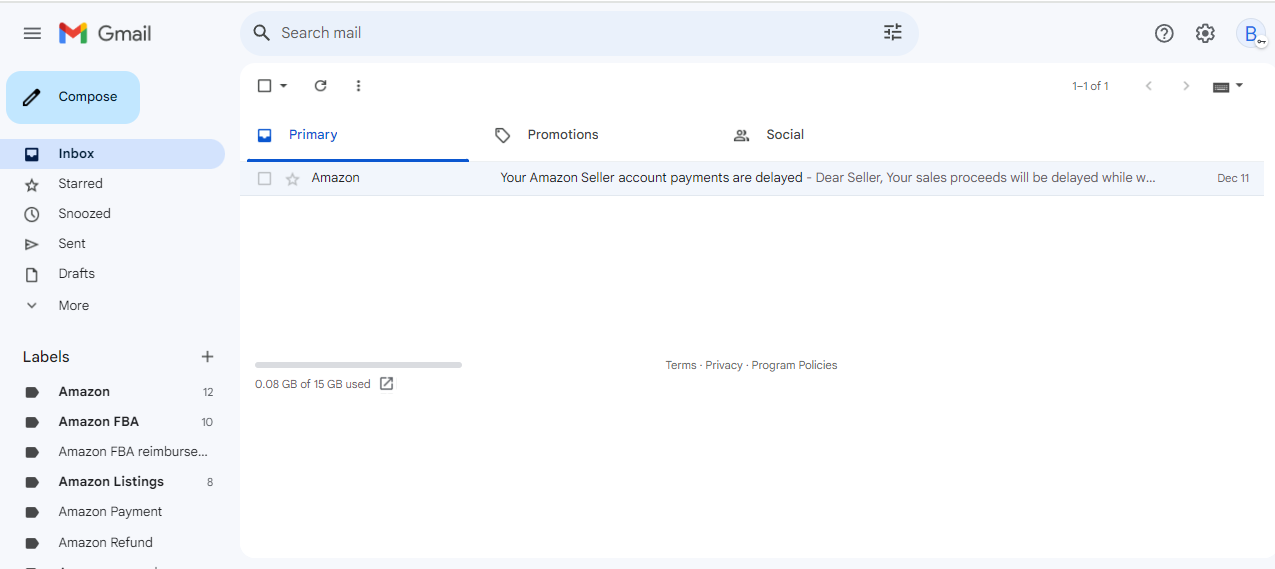Create a new label plus icon

pos(207,357)
